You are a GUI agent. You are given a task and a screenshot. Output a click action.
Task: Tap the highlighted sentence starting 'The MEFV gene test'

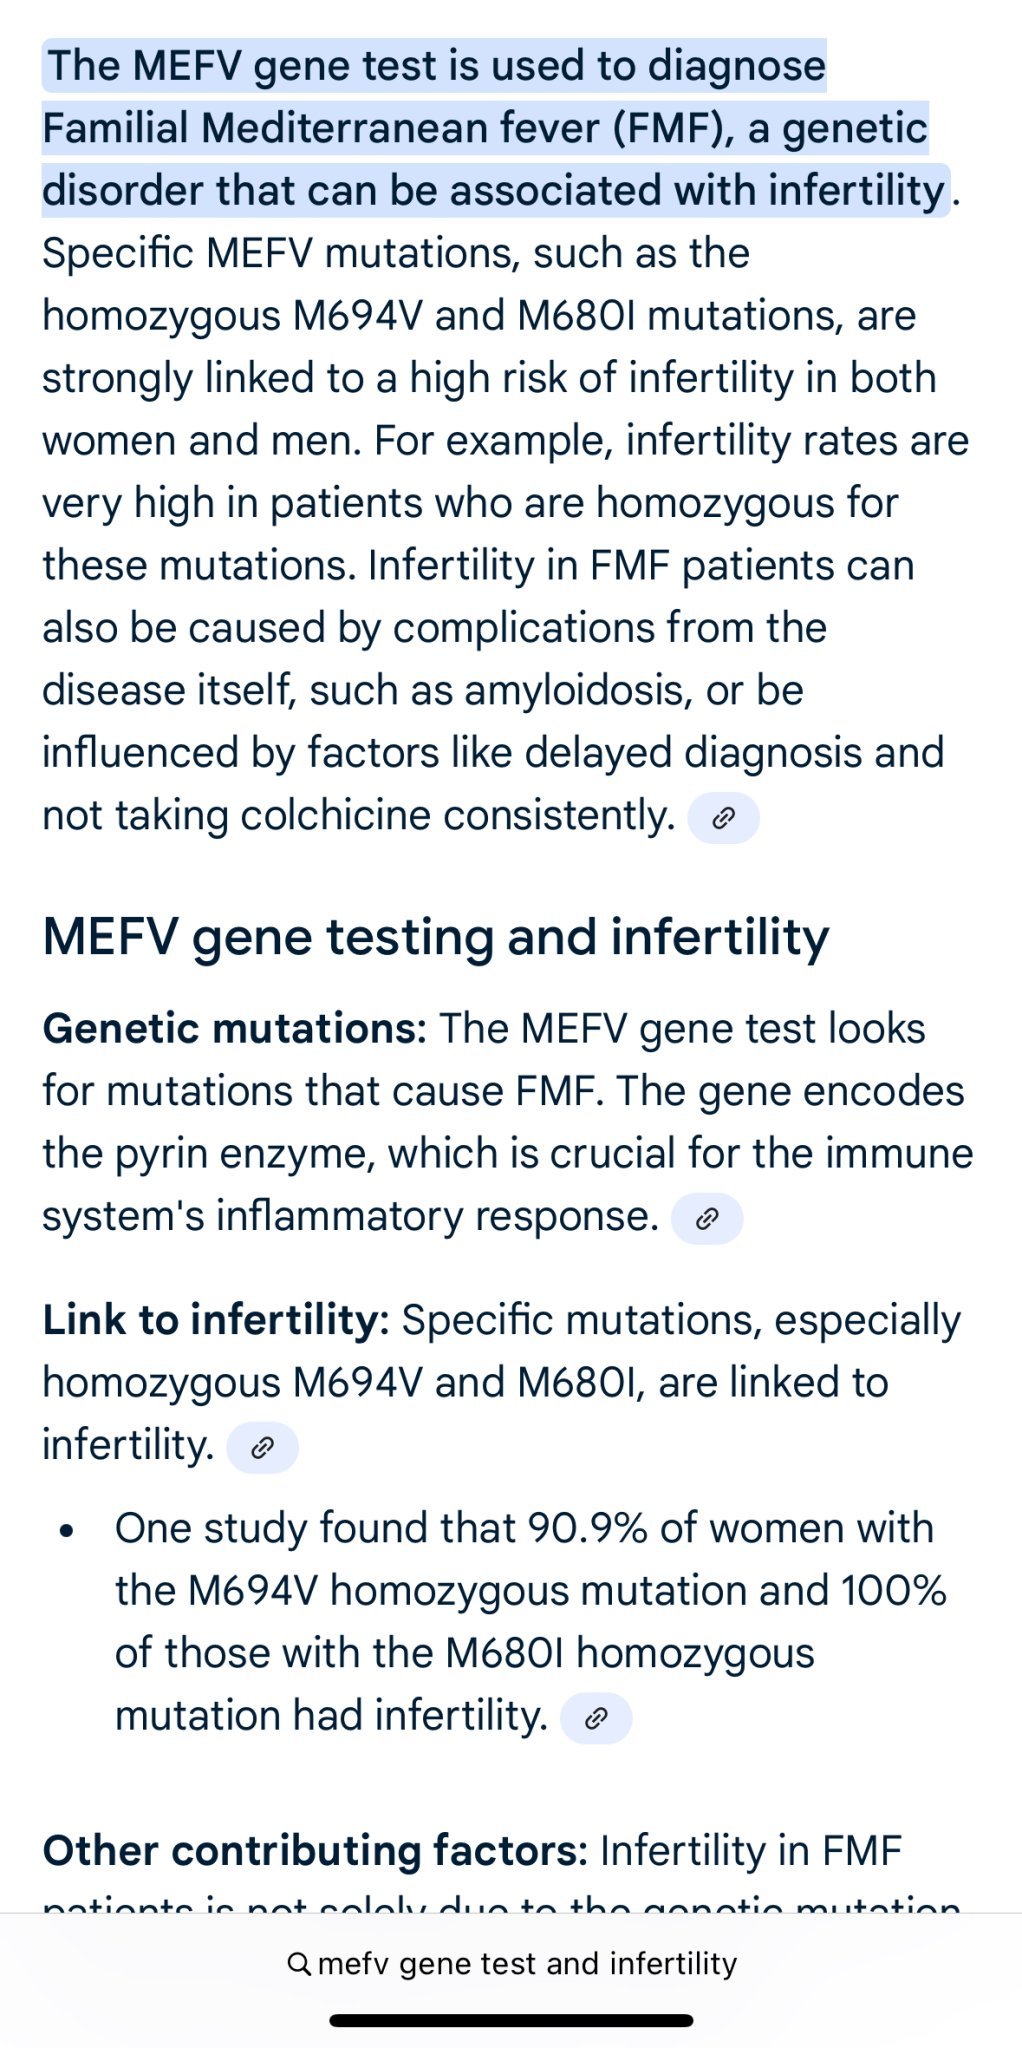(436, 66)
